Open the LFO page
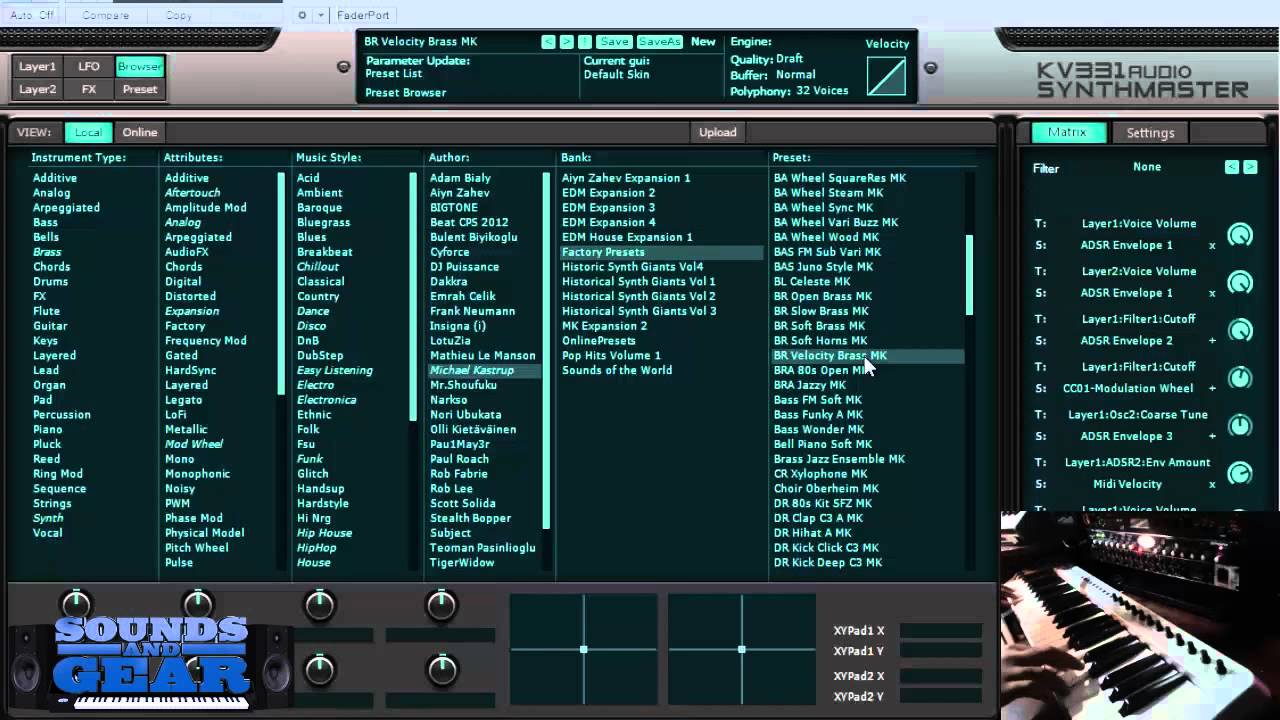This screenshot has width=1280, height=720. pos(89,67)
